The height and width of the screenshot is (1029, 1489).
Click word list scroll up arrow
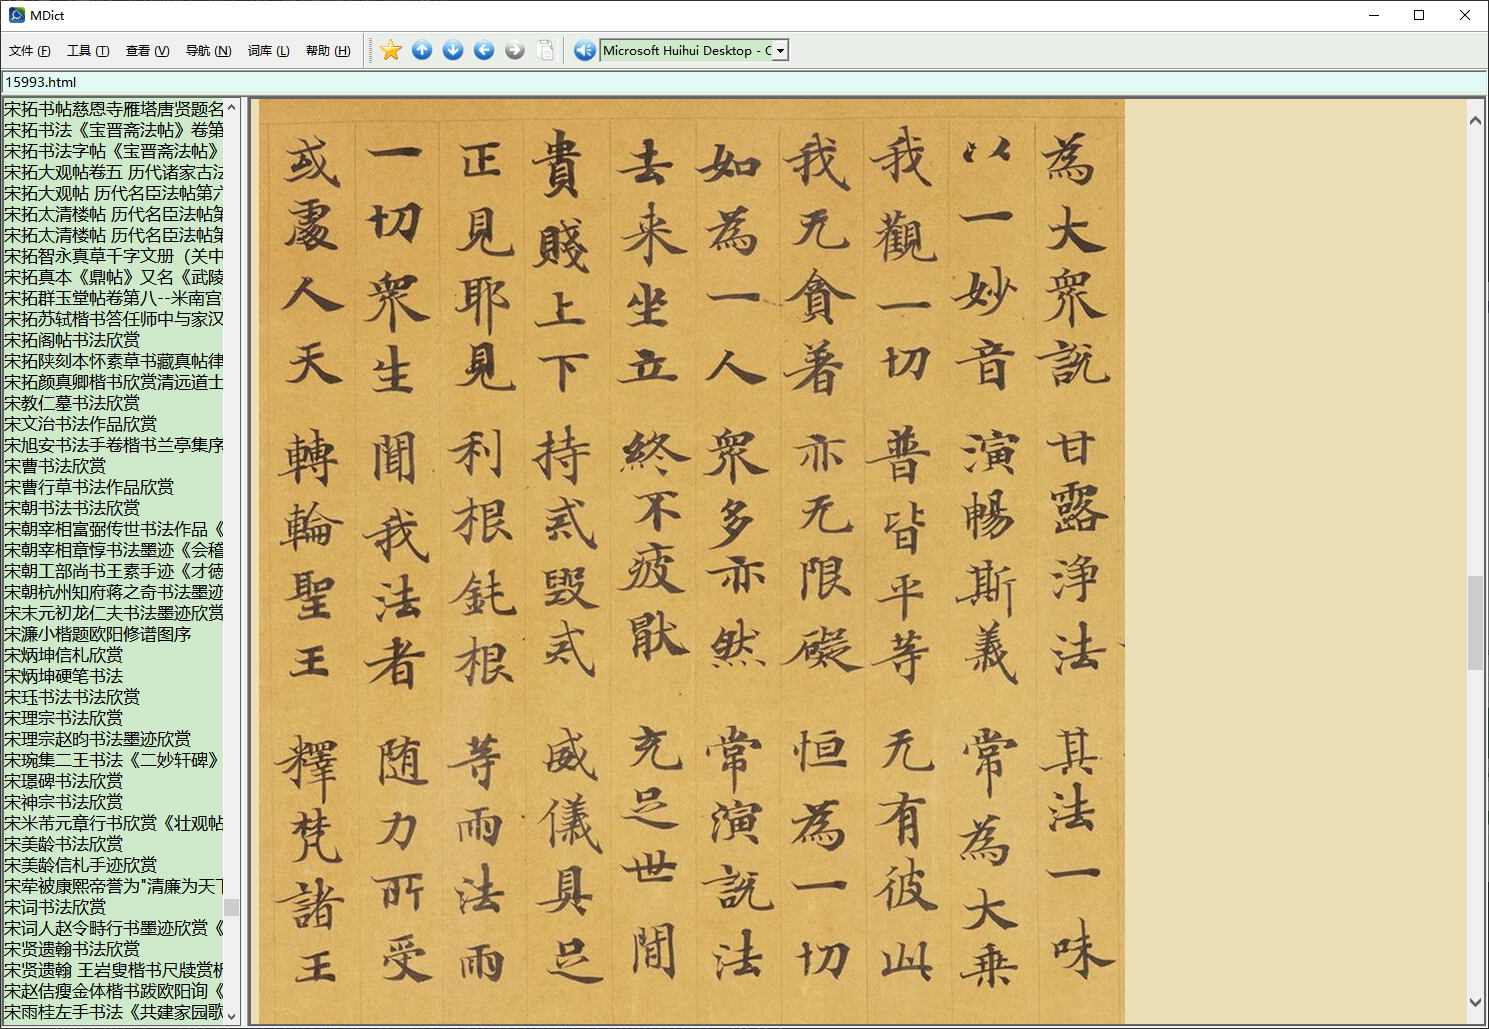pyautogui.click(x=232, y=107)
